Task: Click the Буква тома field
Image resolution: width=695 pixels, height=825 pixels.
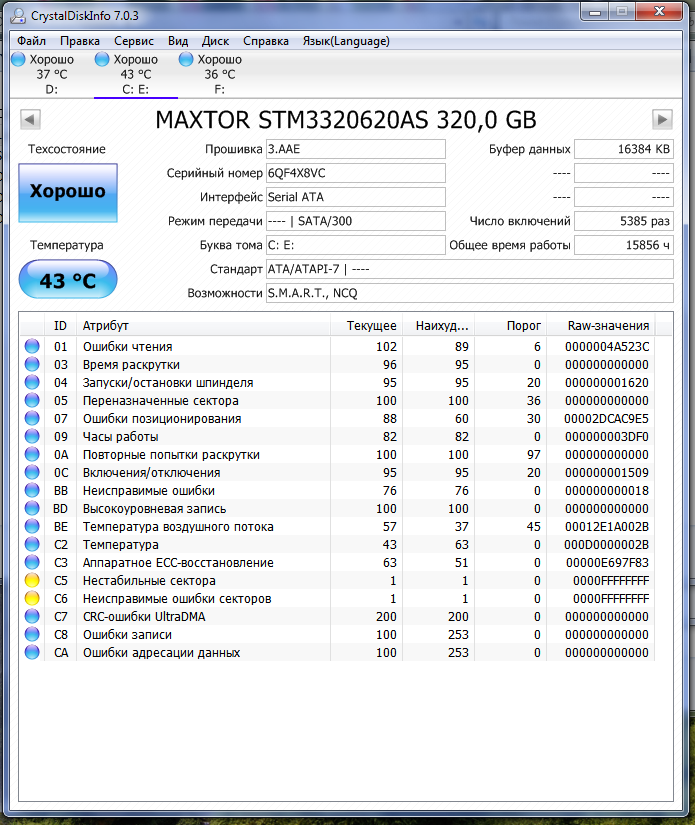Action: tap(356, 245)
